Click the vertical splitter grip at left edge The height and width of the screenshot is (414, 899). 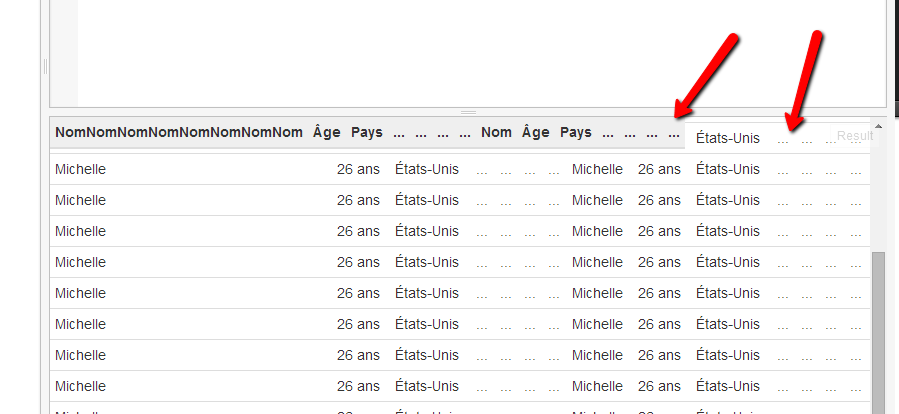(45, 67)
